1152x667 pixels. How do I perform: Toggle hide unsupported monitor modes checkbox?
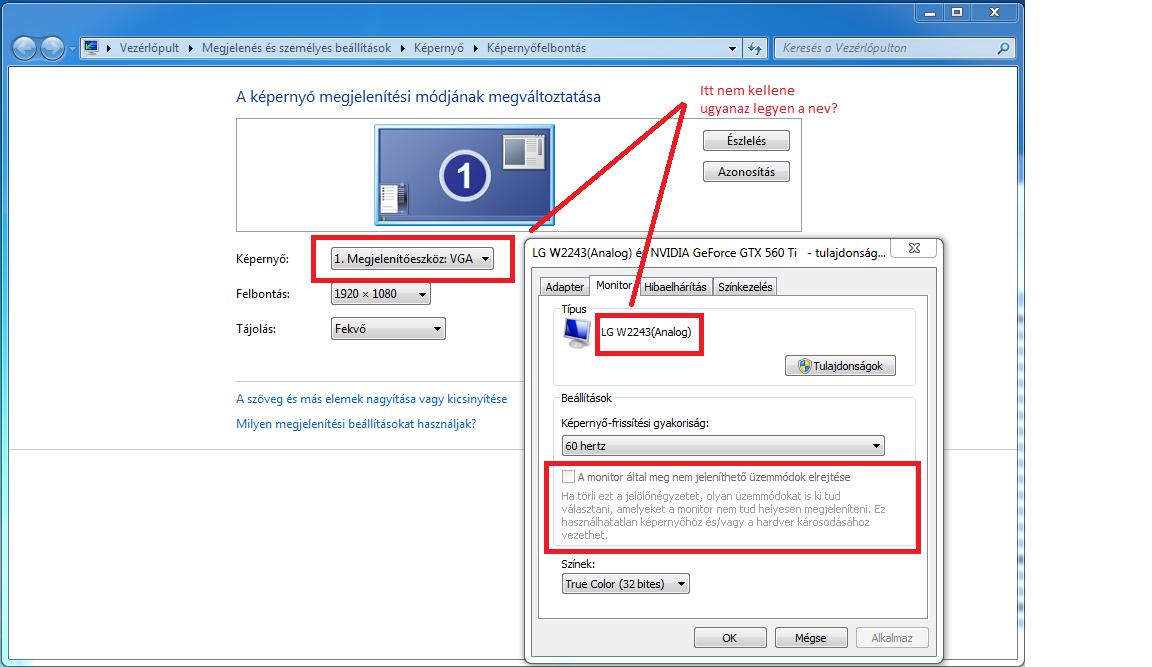click(x=568, y=477)
